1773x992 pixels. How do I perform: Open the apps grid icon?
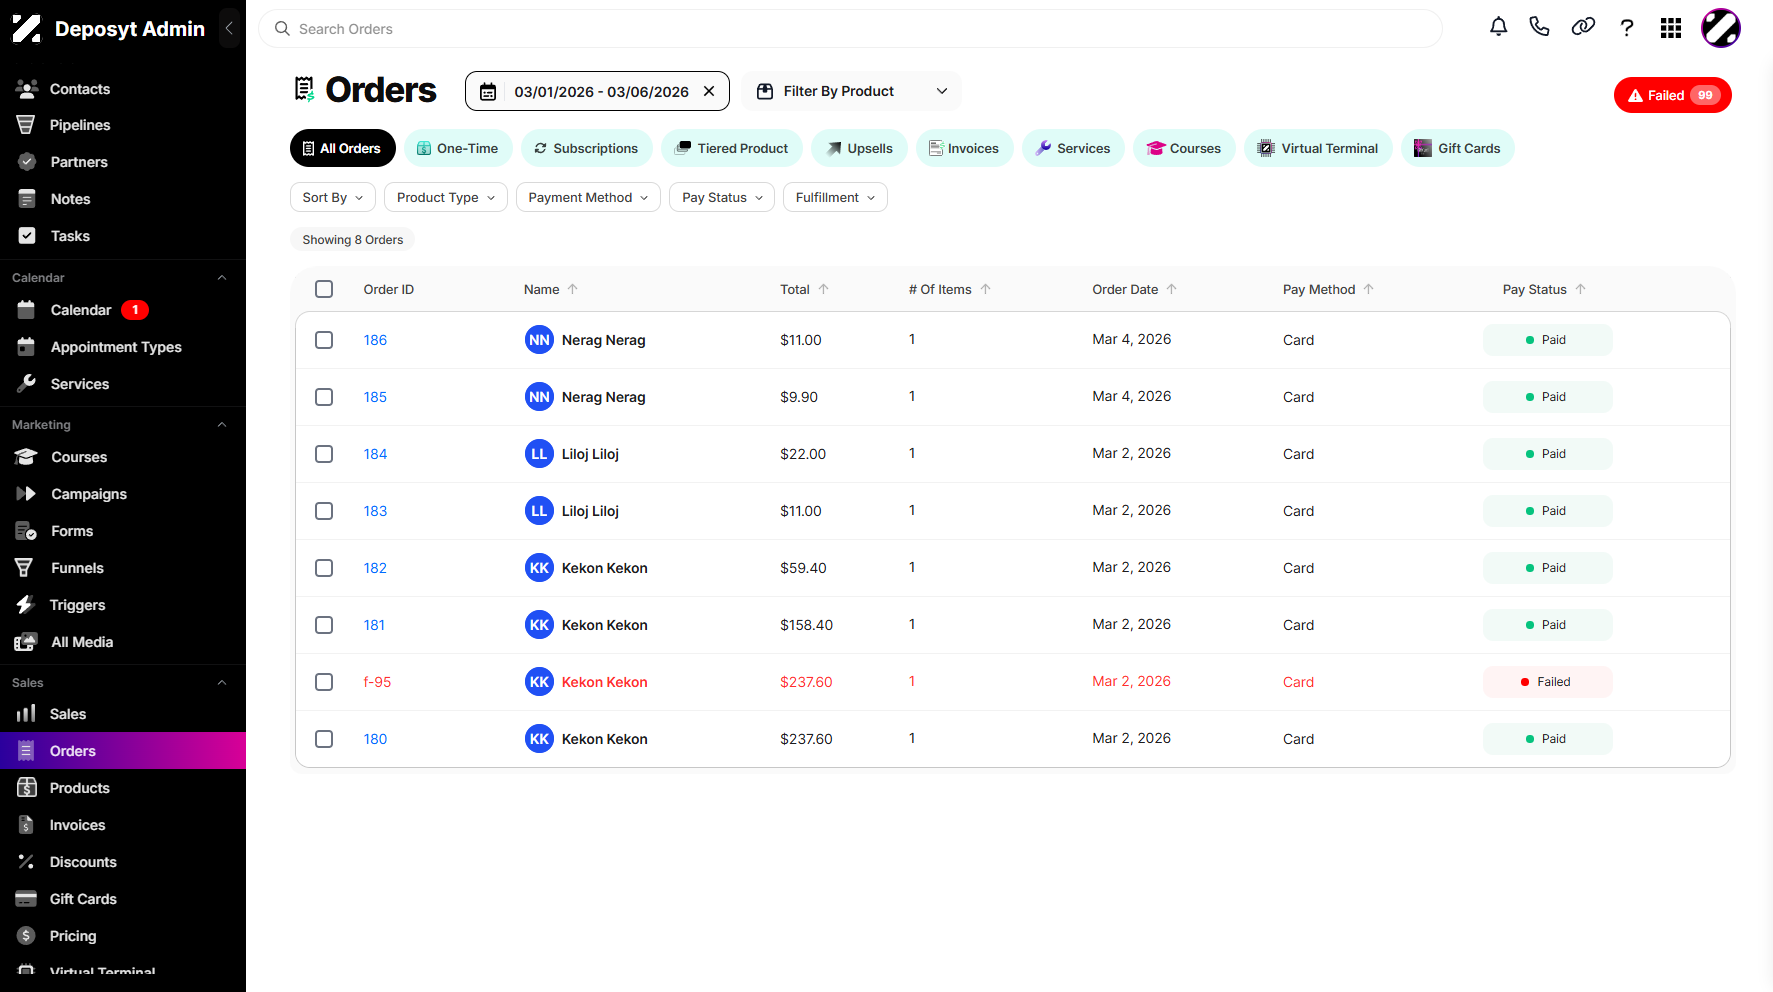[1671, 28]
